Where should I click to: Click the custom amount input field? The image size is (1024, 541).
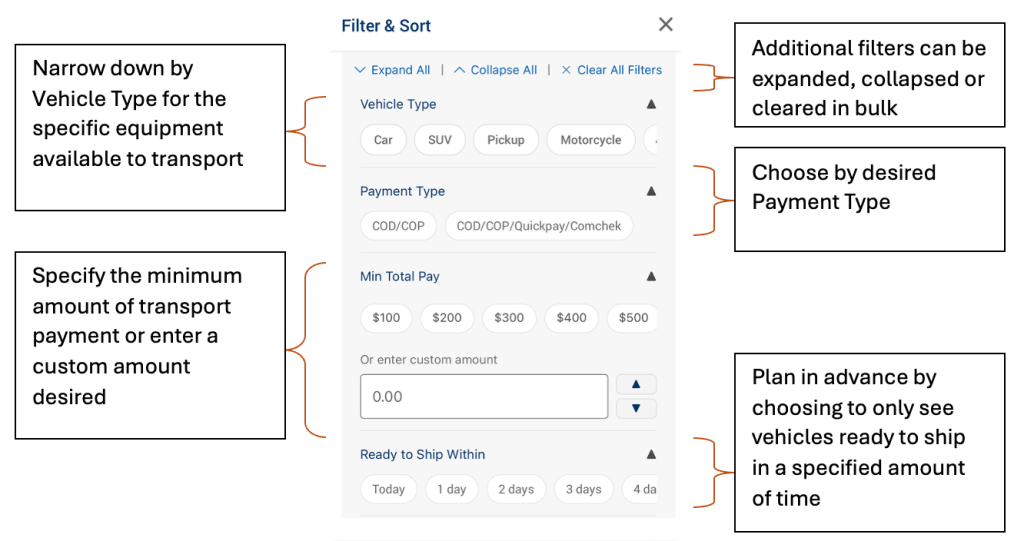coord(484,396)
